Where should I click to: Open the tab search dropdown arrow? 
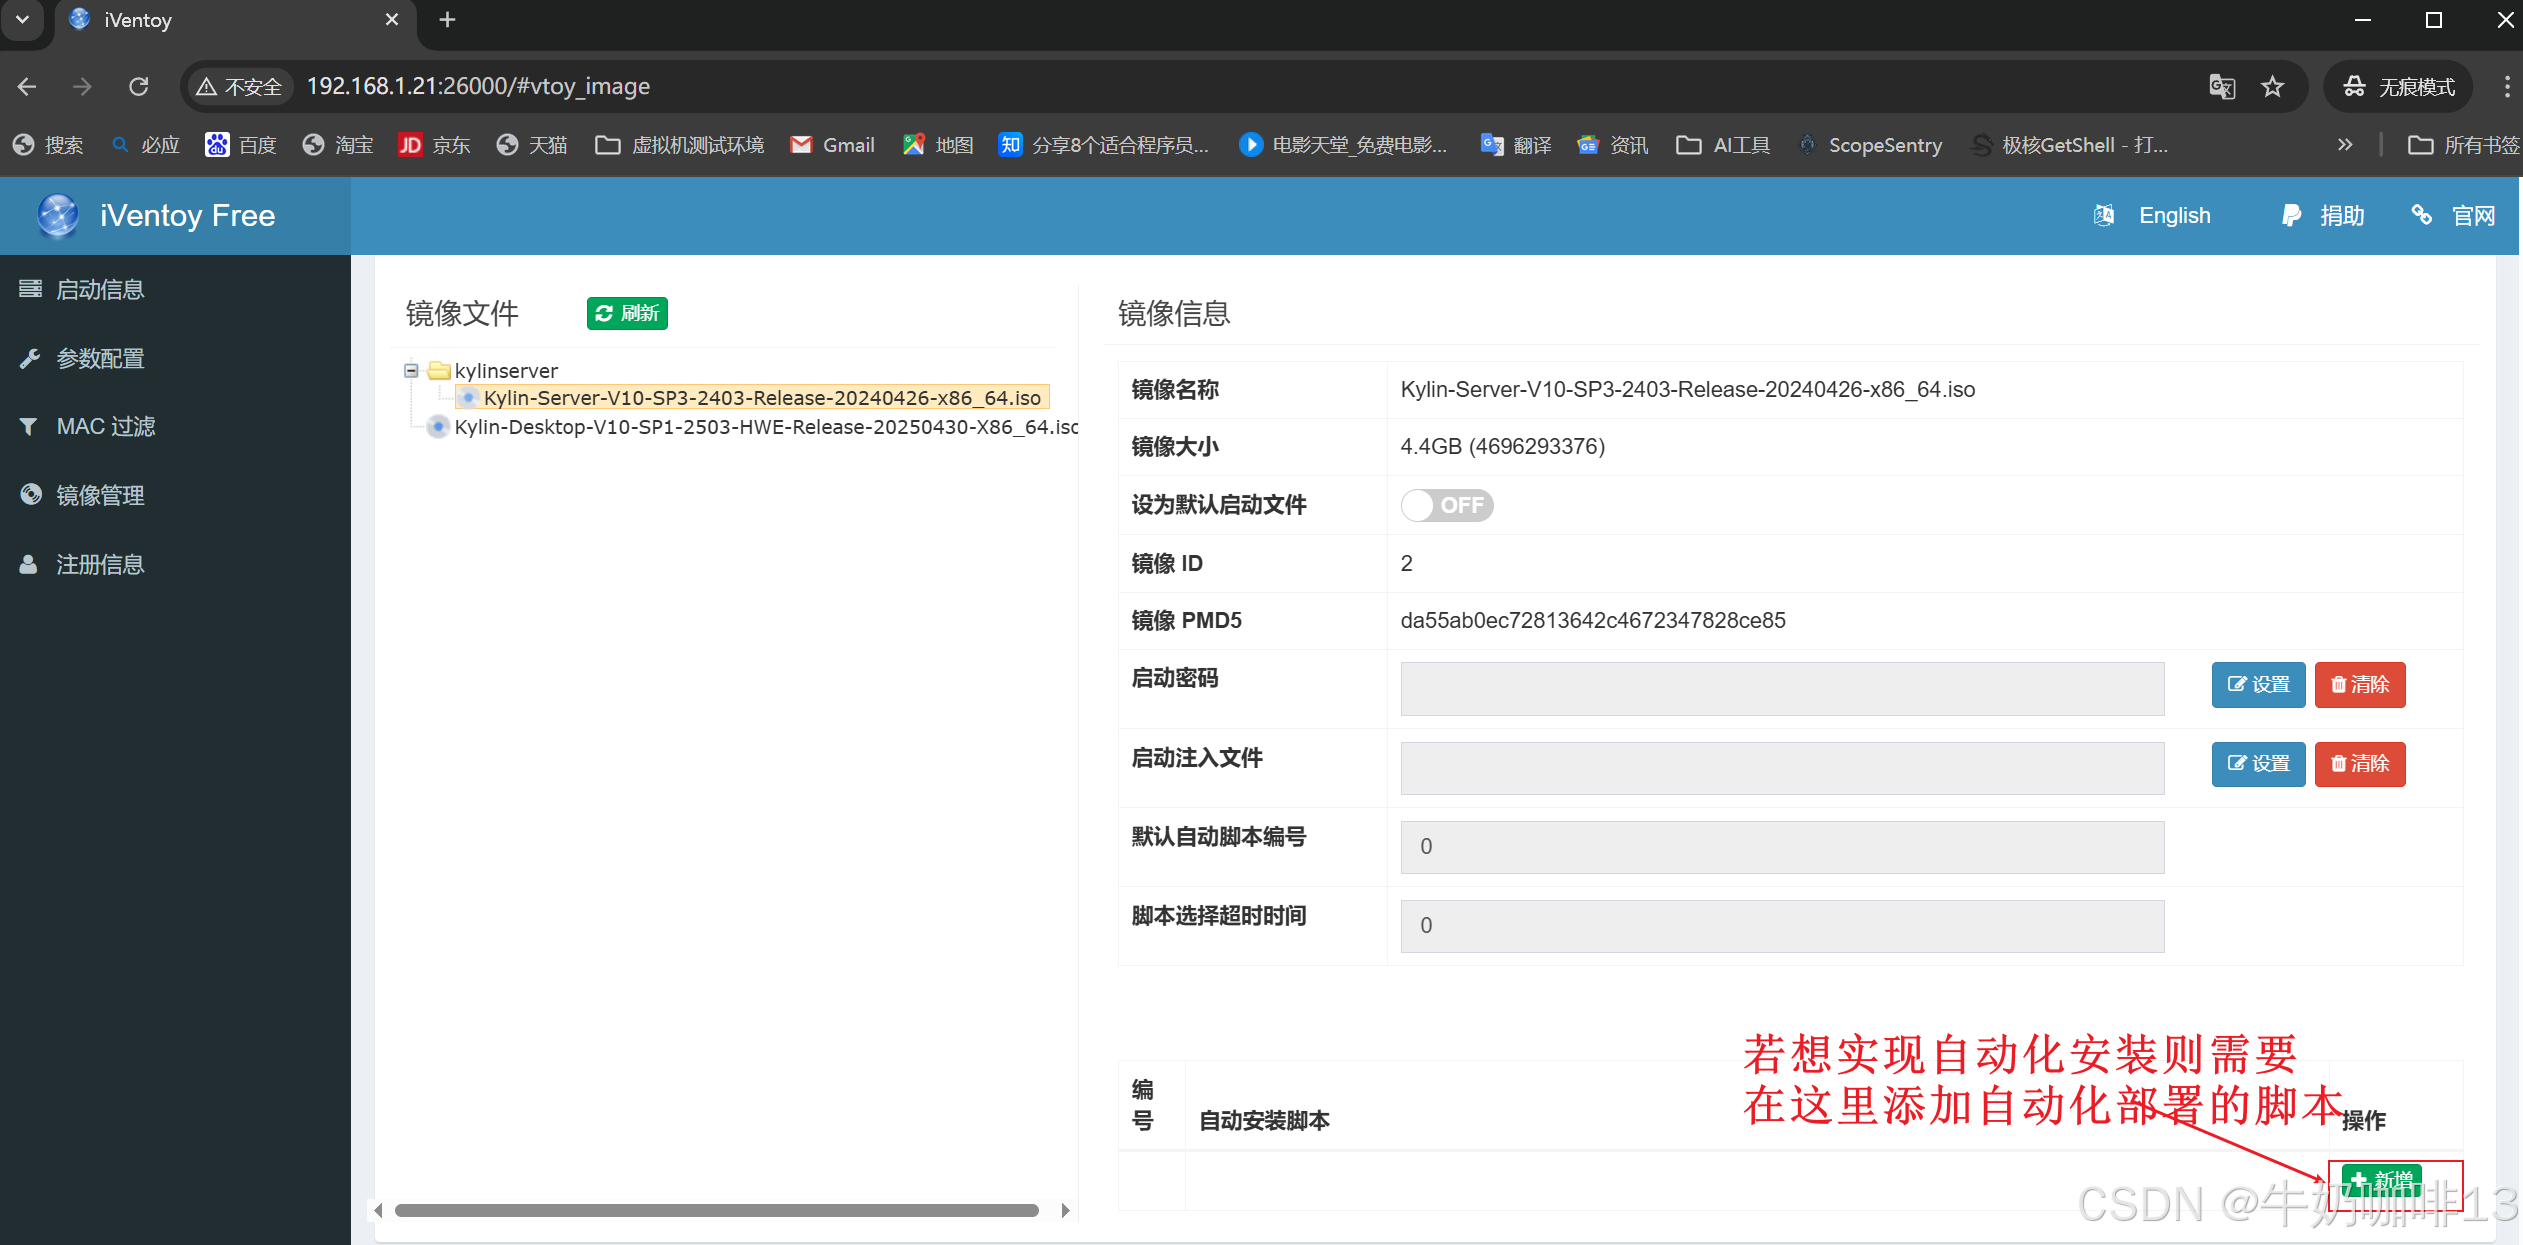click(22, 20)
